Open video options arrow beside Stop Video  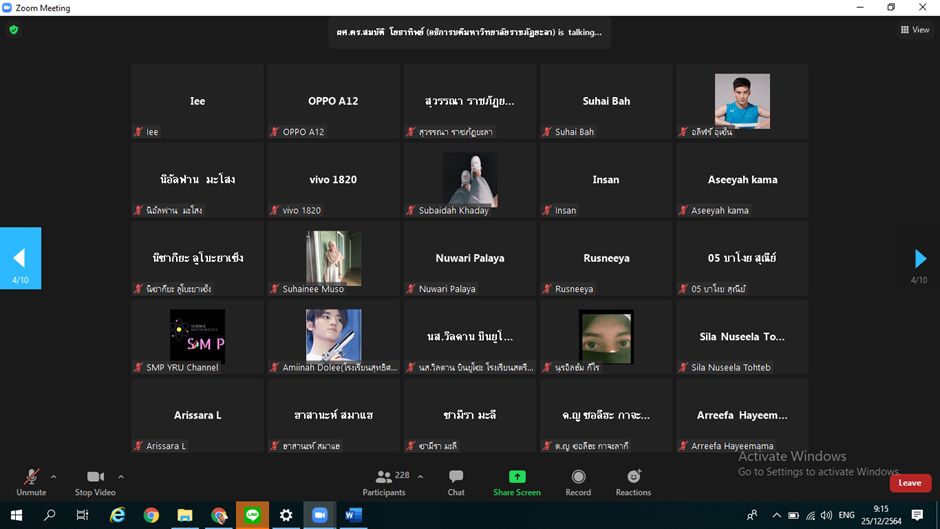click(120, 477)
